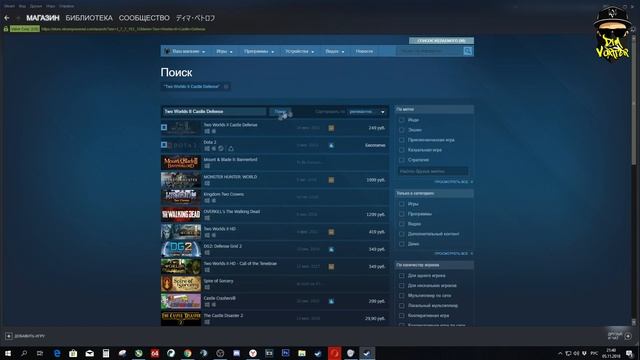Click the search term input field
The height and width of the screenshot is (360, 640).
click(214, 111)
